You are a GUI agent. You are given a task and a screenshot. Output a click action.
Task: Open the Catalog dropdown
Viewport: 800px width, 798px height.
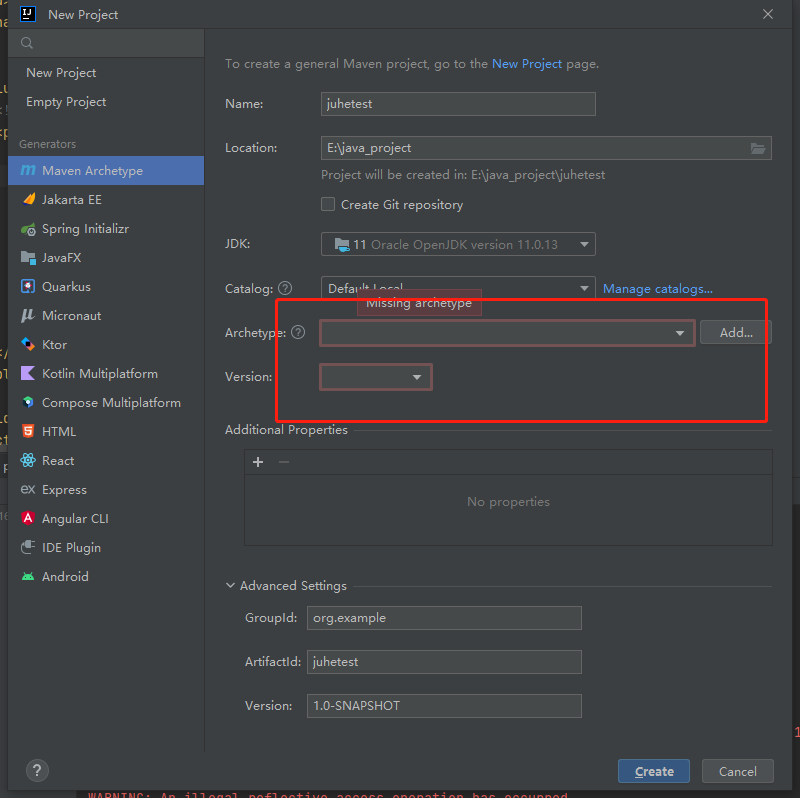pos(458,287)
